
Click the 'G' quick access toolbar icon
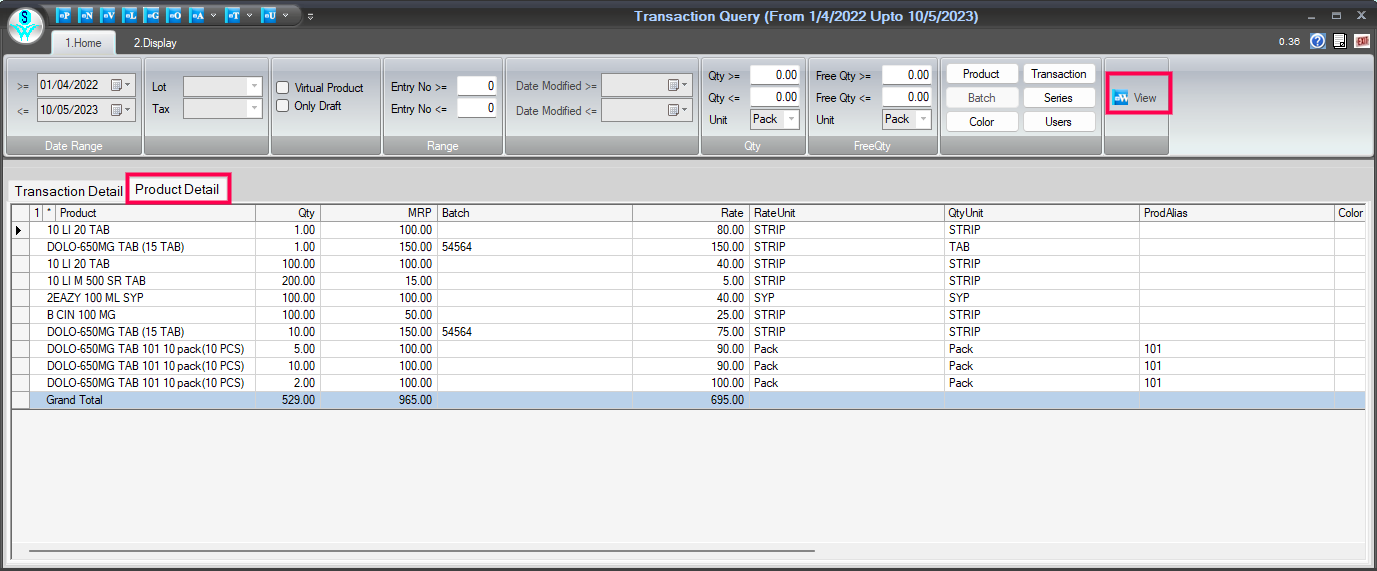pyautogui.click(x=152, y=16)
